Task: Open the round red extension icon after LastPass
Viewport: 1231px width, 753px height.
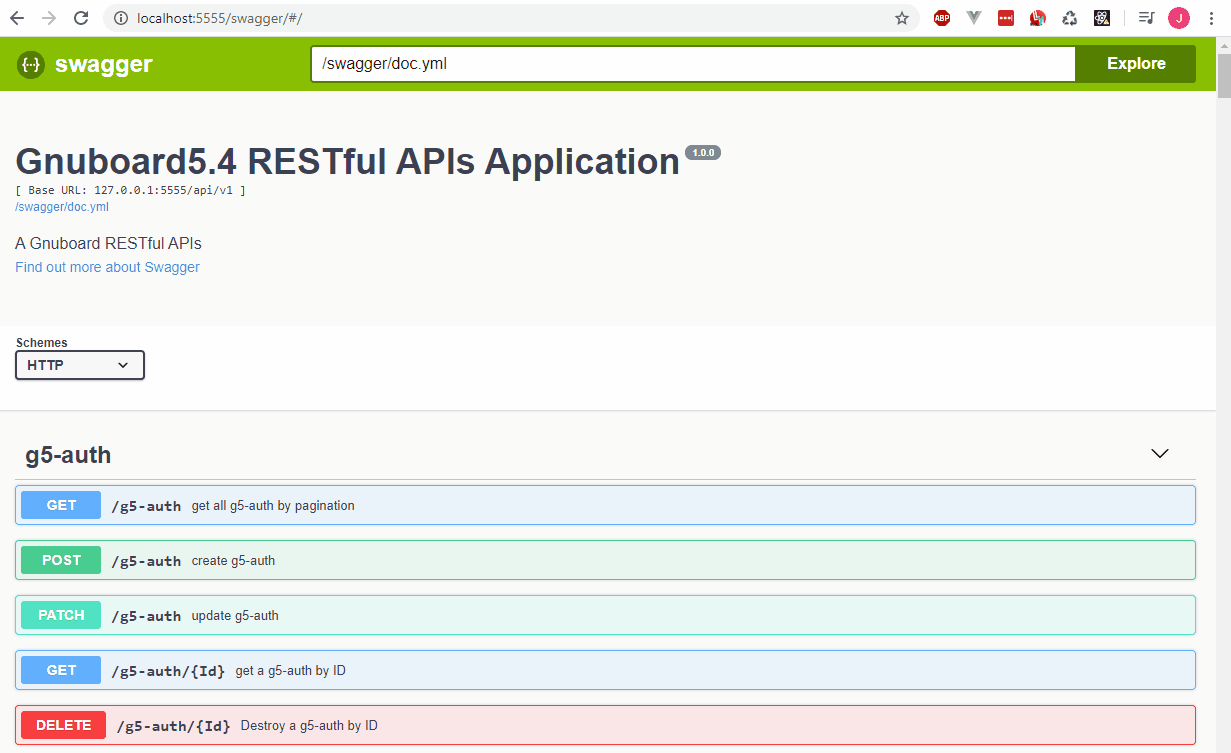Action: [x=1038, y=18]
